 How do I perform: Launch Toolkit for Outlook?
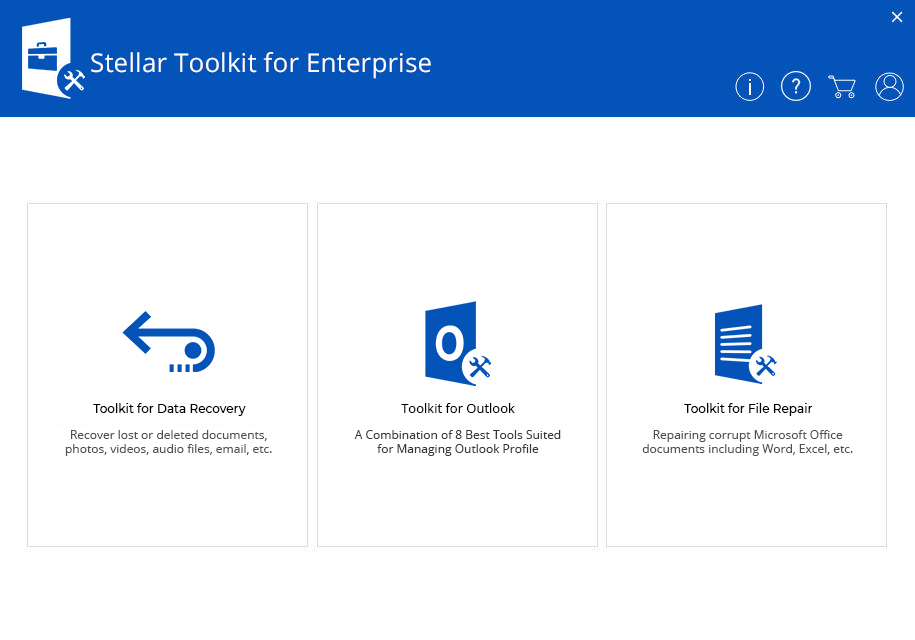click(457, 375)
